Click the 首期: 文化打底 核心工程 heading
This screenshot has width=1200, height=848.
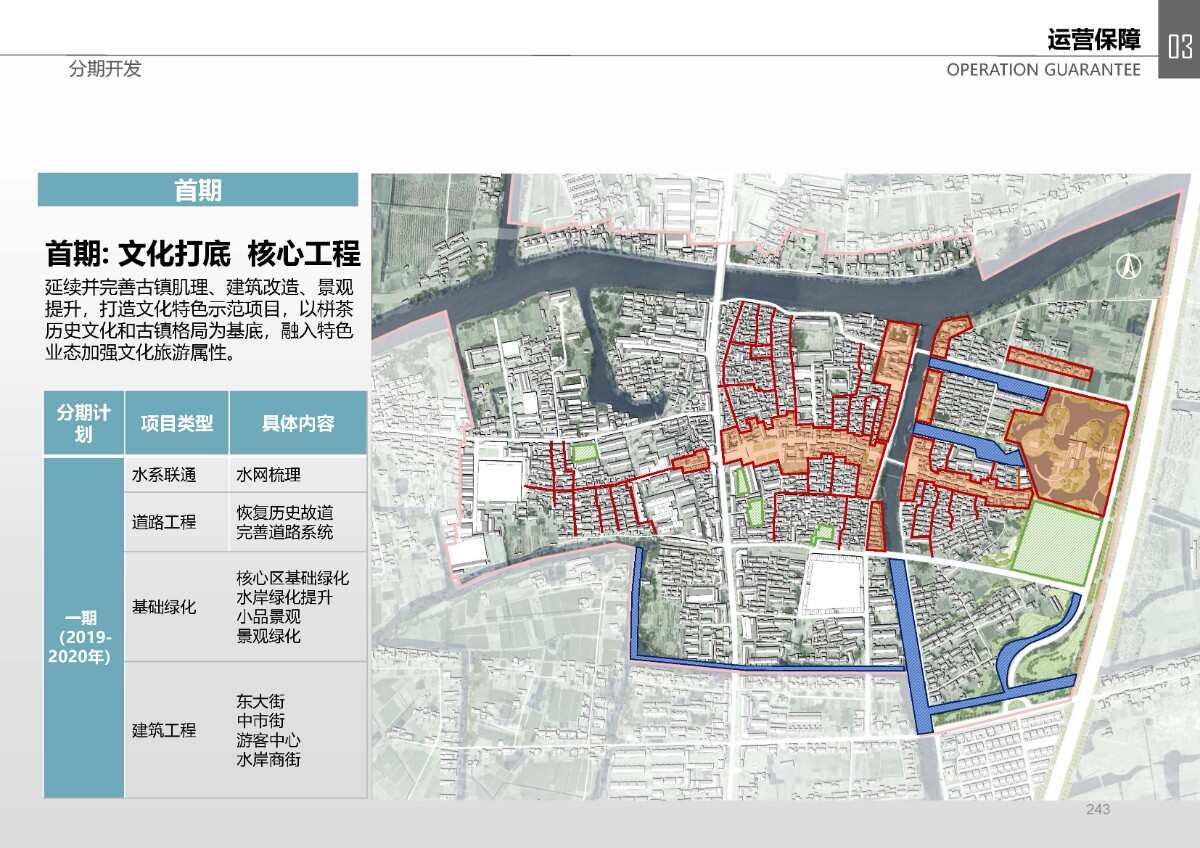[x=203, y=252]
